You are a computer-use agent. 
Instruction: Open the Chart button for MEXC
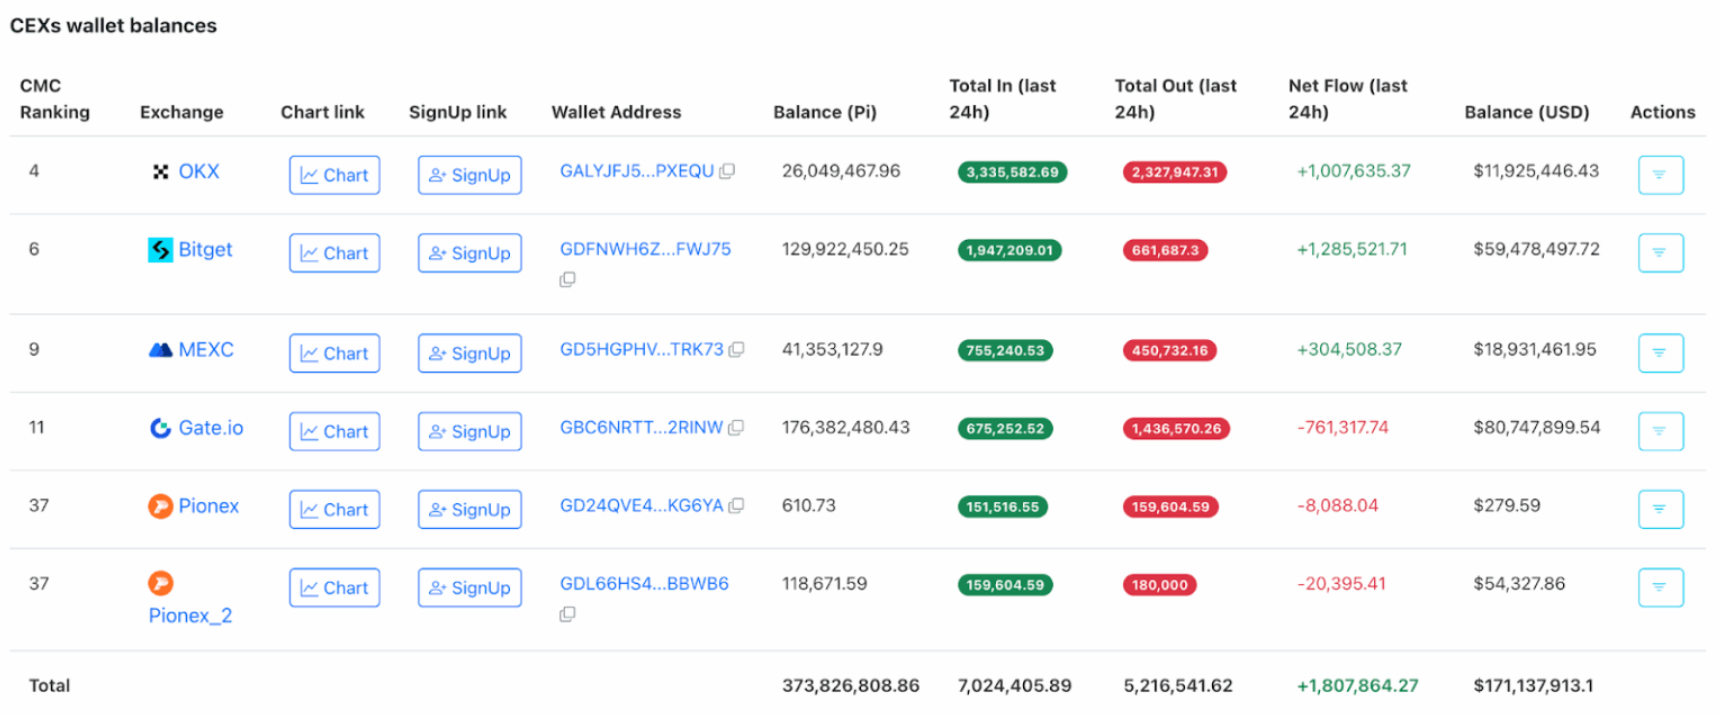click(x=334, y=353)
